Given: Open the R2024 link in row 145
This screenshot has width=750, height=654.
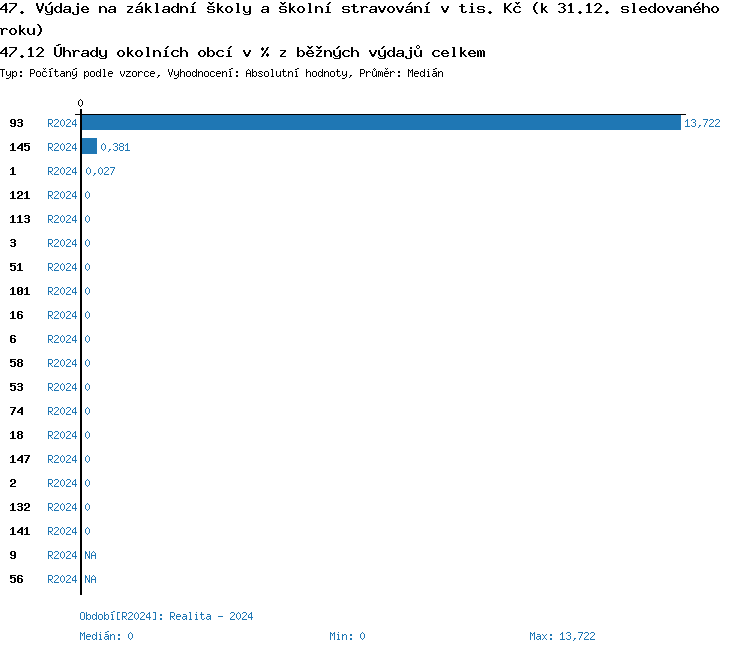Looking at the screenshot, I should click(x=62, y=147).
